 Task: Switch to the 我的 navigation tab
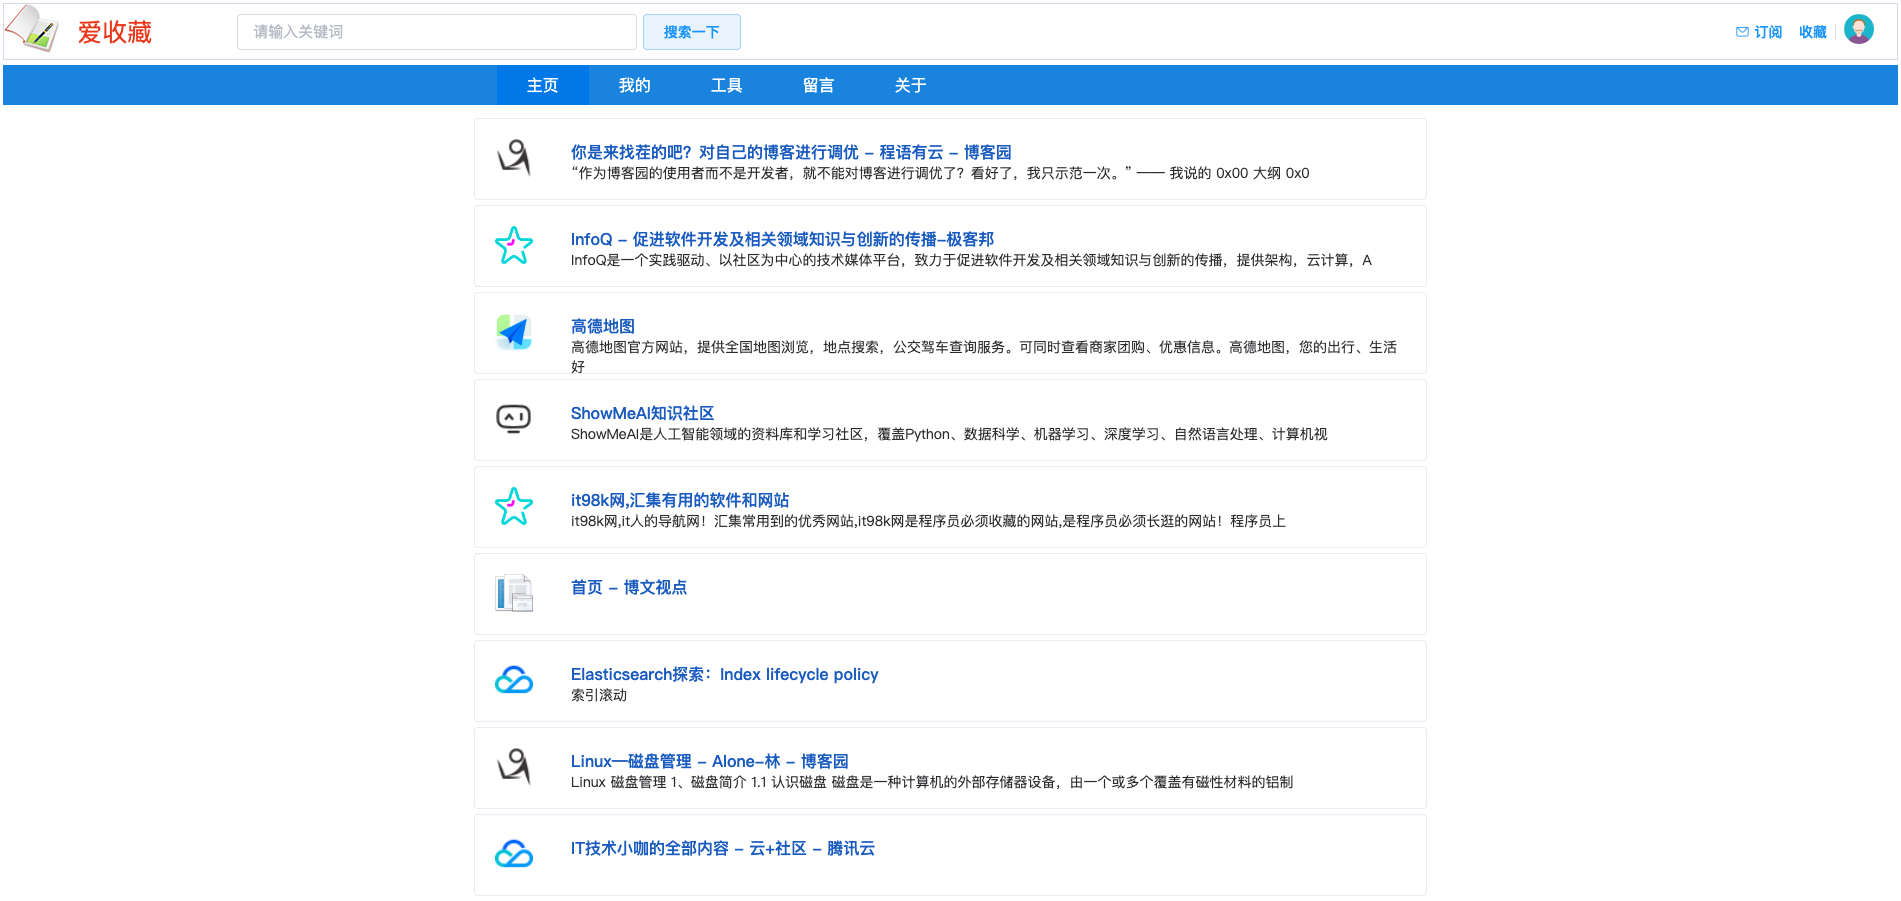(x=635, y=86)
